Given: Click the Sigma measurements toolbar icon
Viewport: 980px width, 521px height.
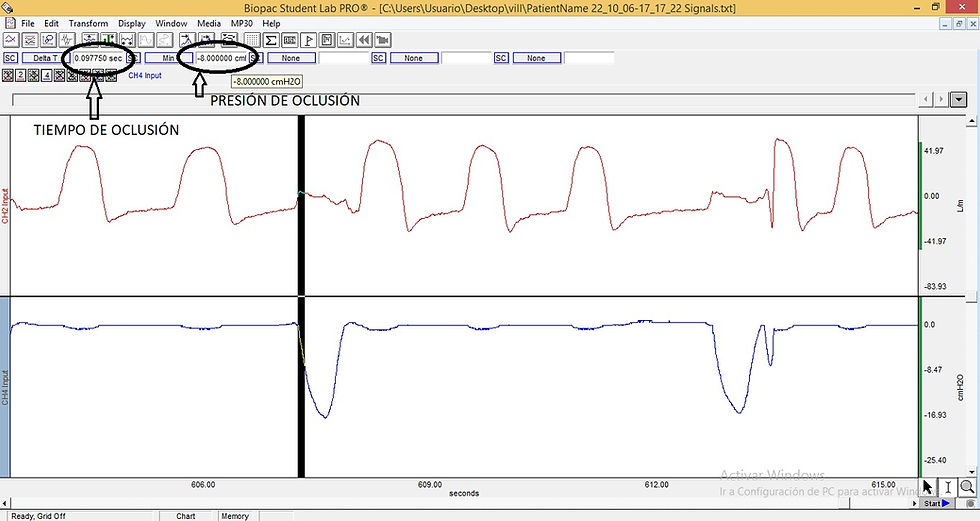Looking at the screenshot, I should coord(271,40).
